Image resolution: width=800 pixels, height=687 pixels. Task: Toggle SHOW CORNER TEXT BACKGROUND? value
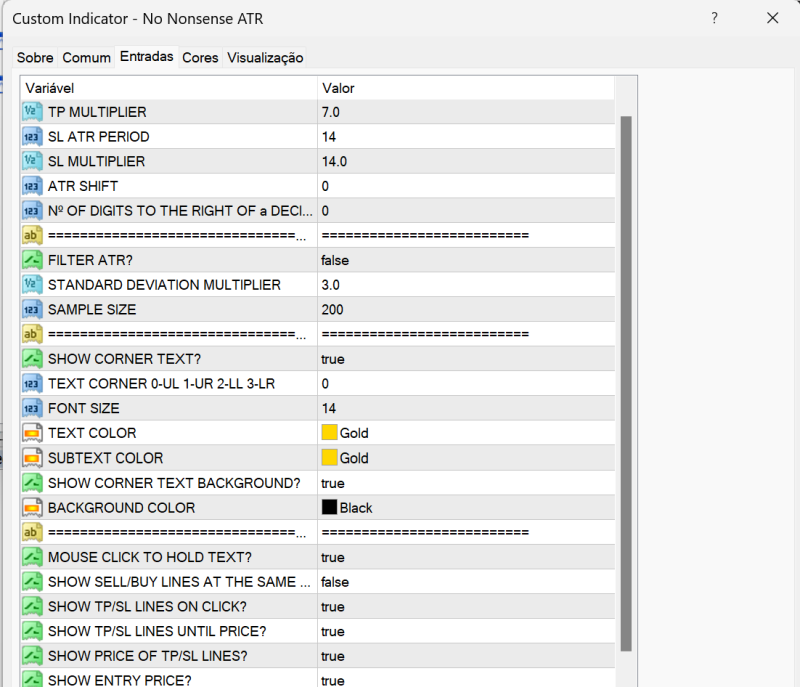[333, 483]
